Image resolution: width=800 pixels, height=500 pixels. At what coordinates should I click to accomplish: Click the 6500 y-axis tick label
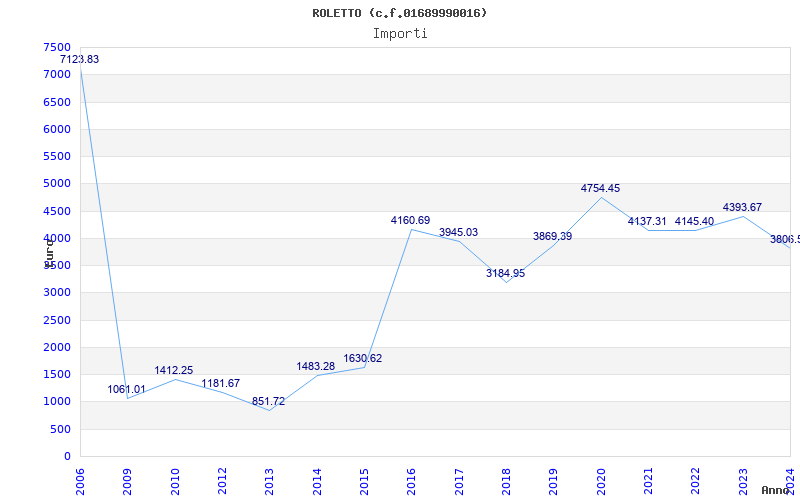point(57,102)
